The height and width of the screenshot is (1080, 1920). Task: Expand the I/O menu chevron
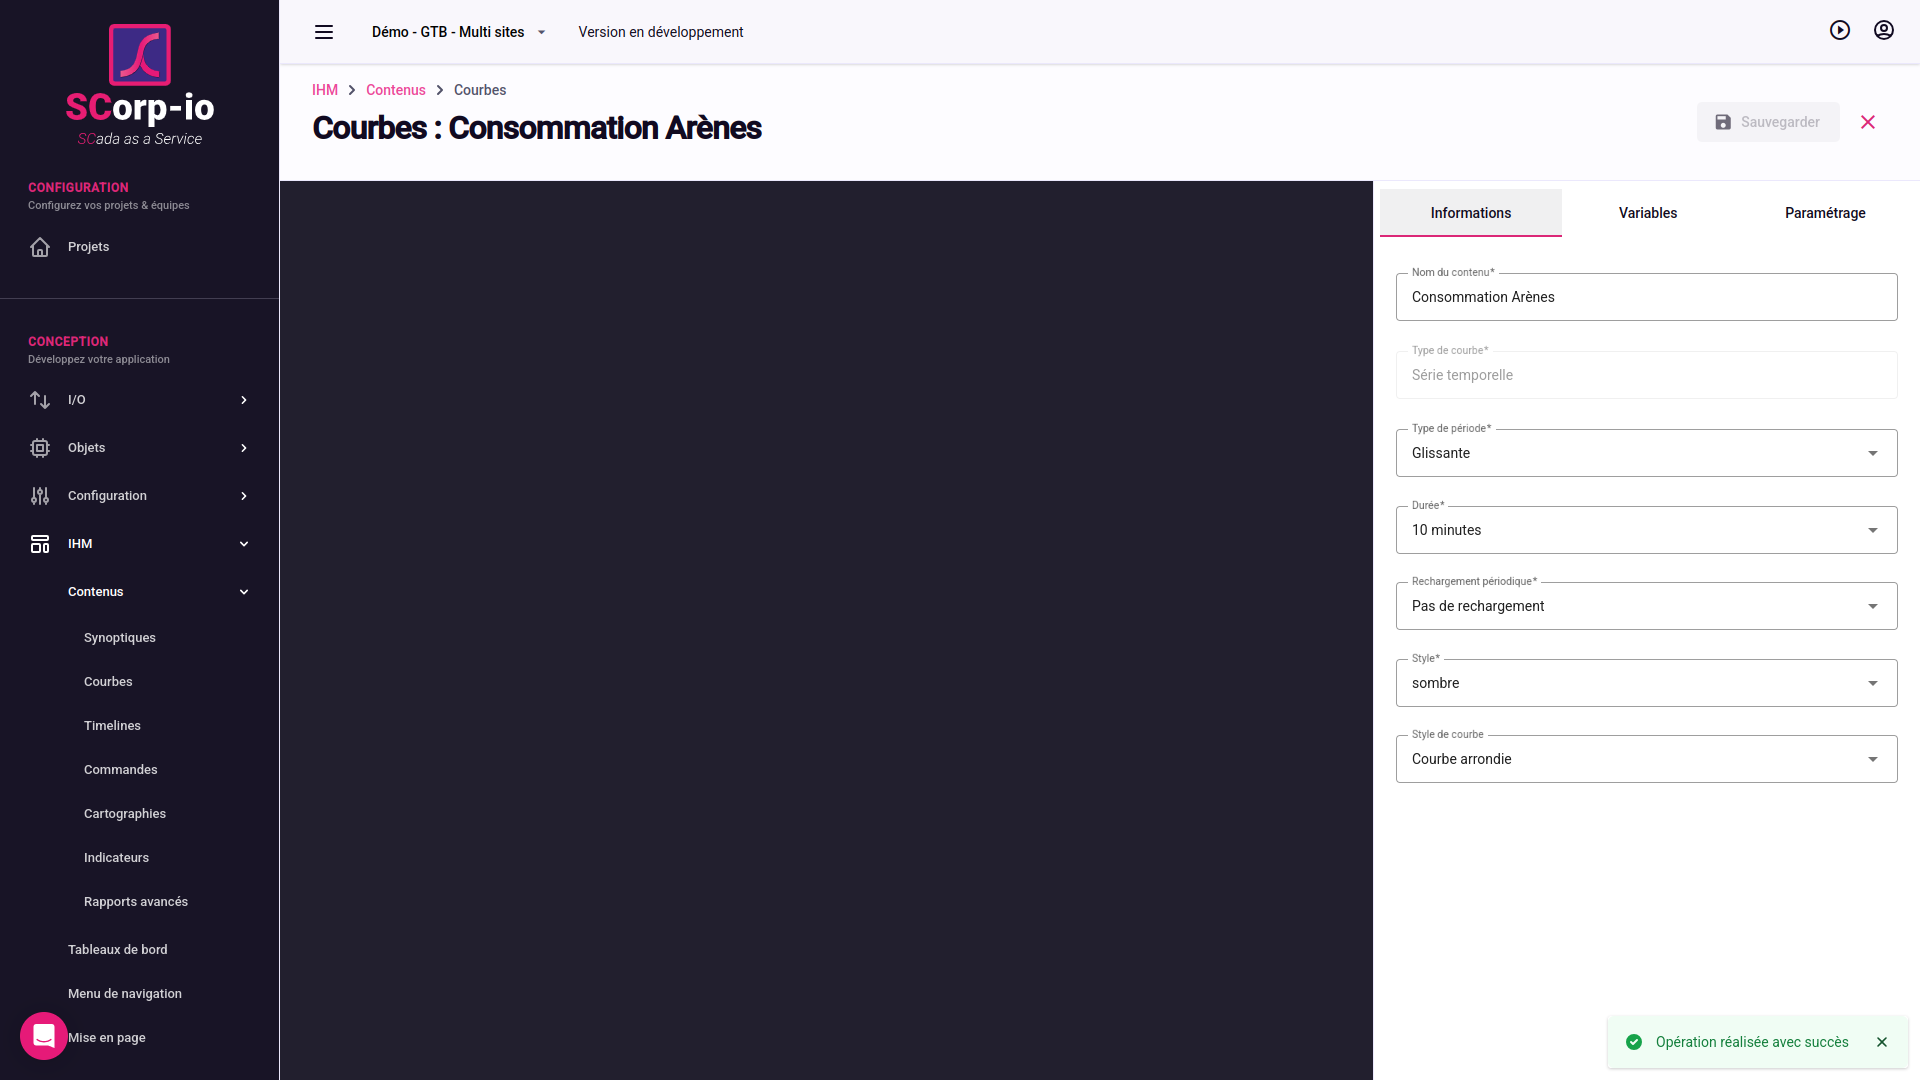coord(244,400)
